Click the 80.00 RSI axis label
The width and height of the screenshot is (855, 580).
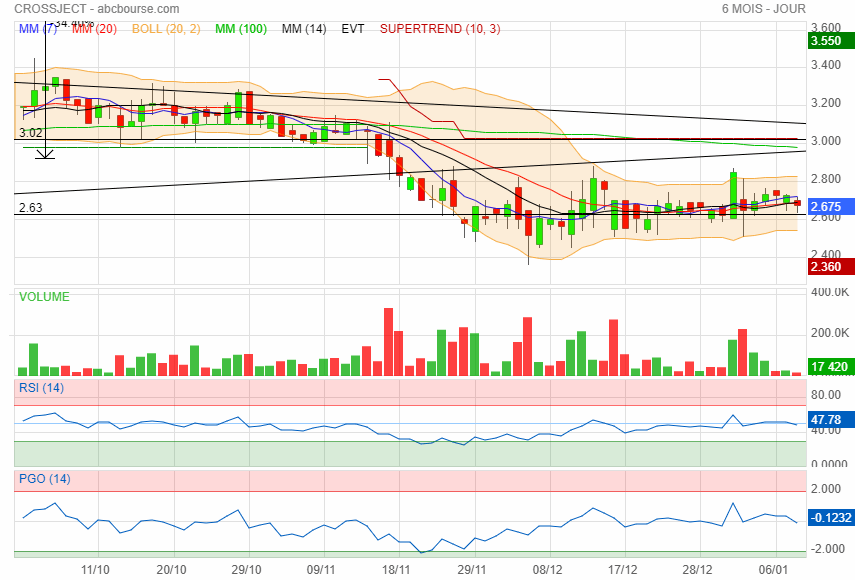(x=826, y=395)
